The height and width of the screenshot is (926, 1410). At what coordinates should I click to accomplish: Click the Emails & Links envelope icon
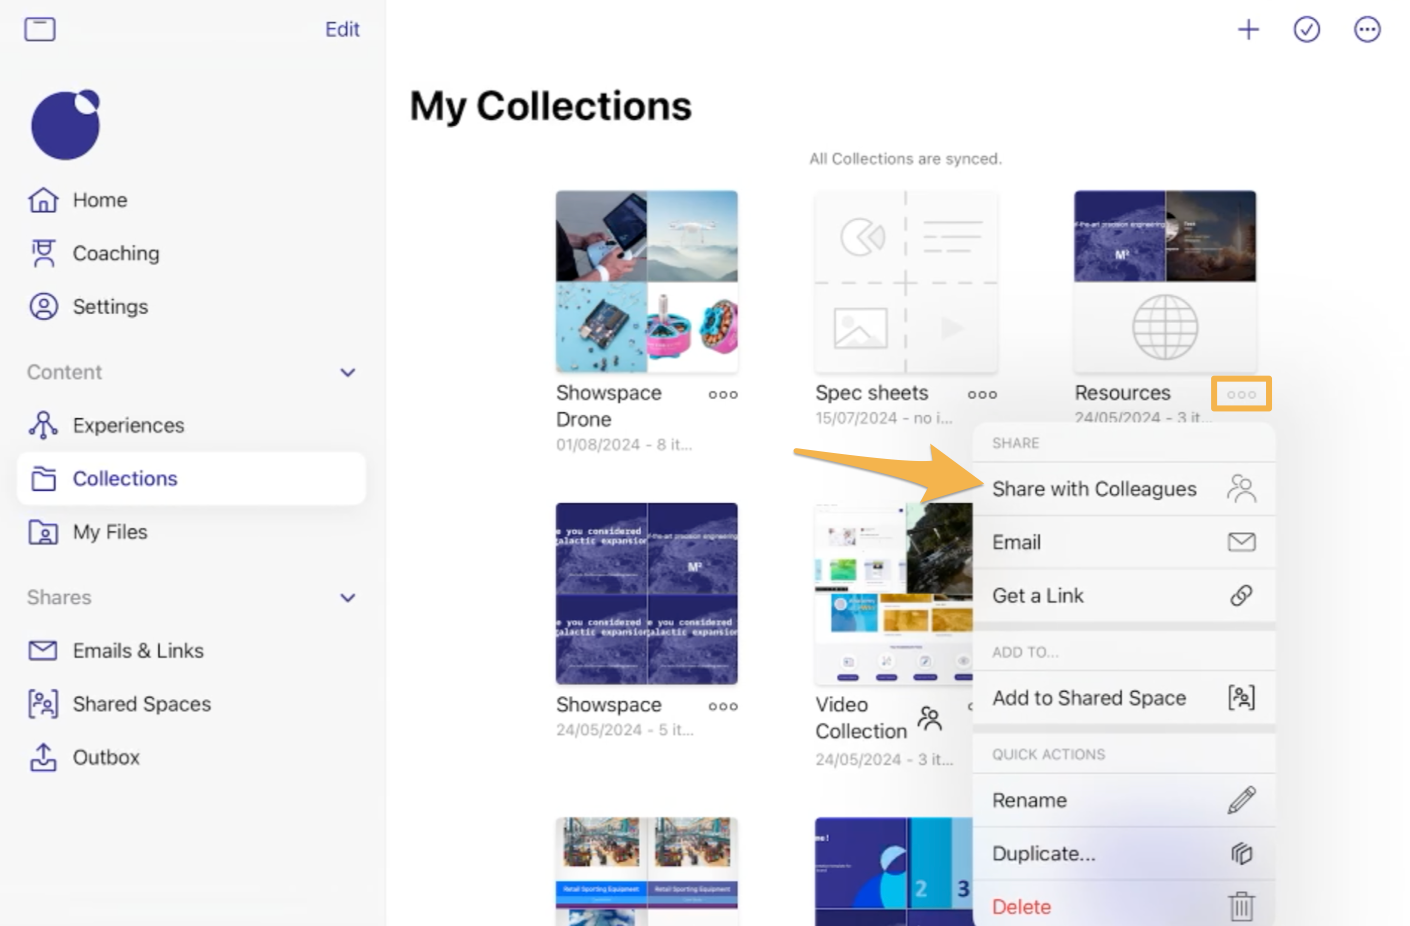point(43,651)
